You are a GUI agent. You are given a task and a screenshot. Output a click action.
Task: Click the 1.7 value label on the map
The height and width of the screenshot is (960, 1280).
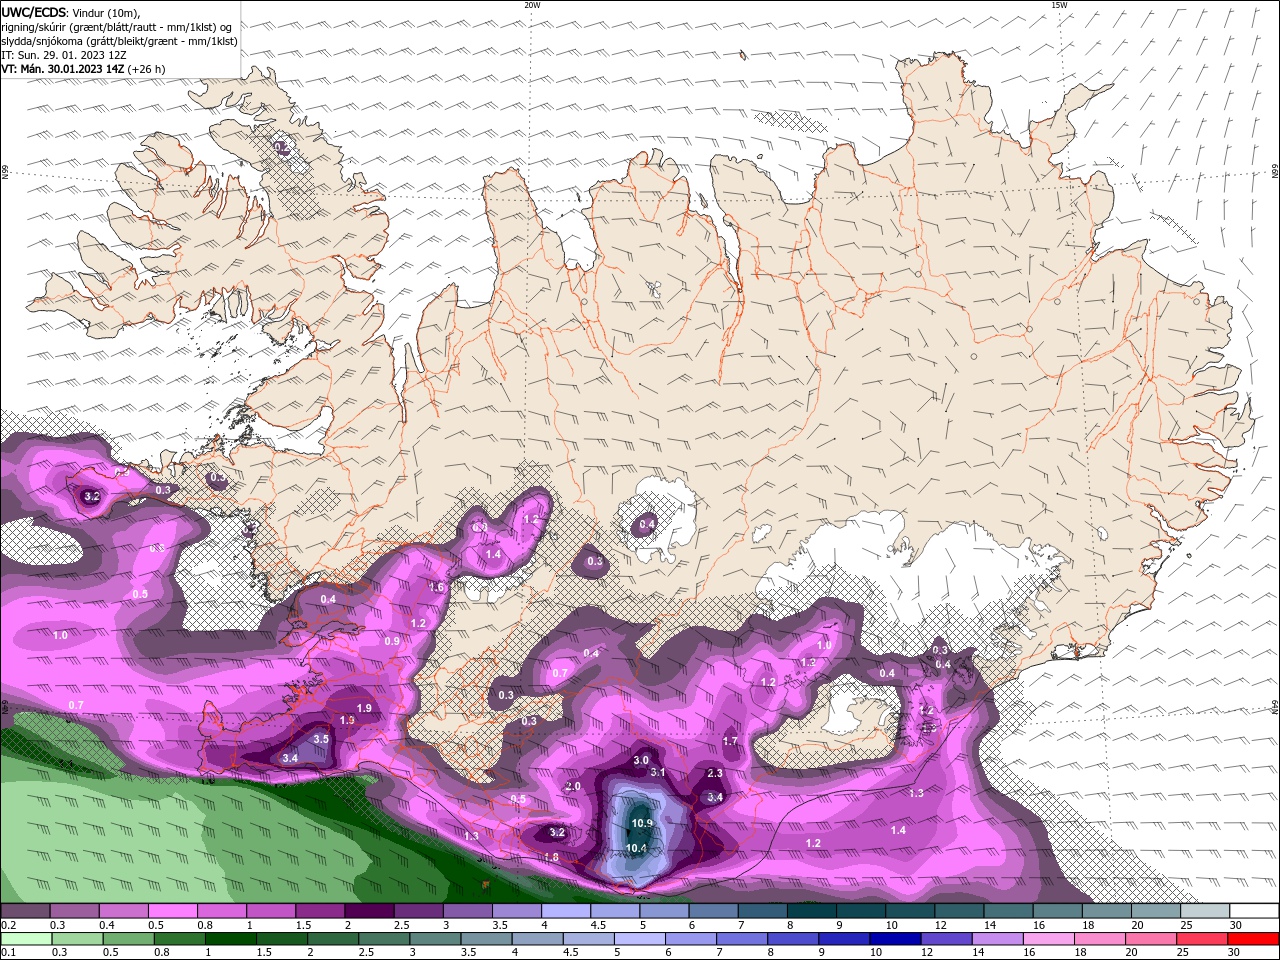[x=730, y=742]
